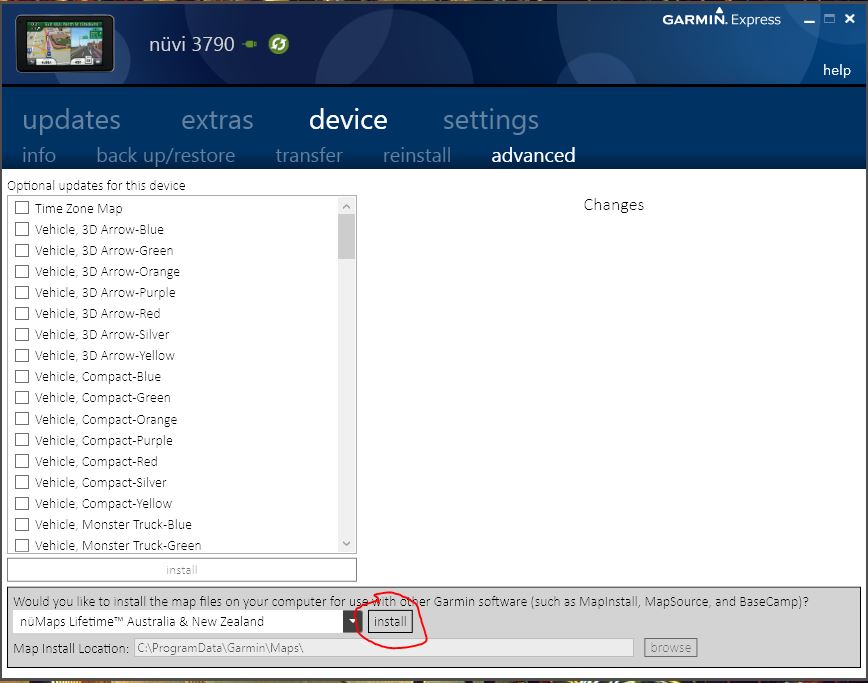Click the GARMIN Express logo
The width and height of the screenshot is (868, 683).
[721, 18]
